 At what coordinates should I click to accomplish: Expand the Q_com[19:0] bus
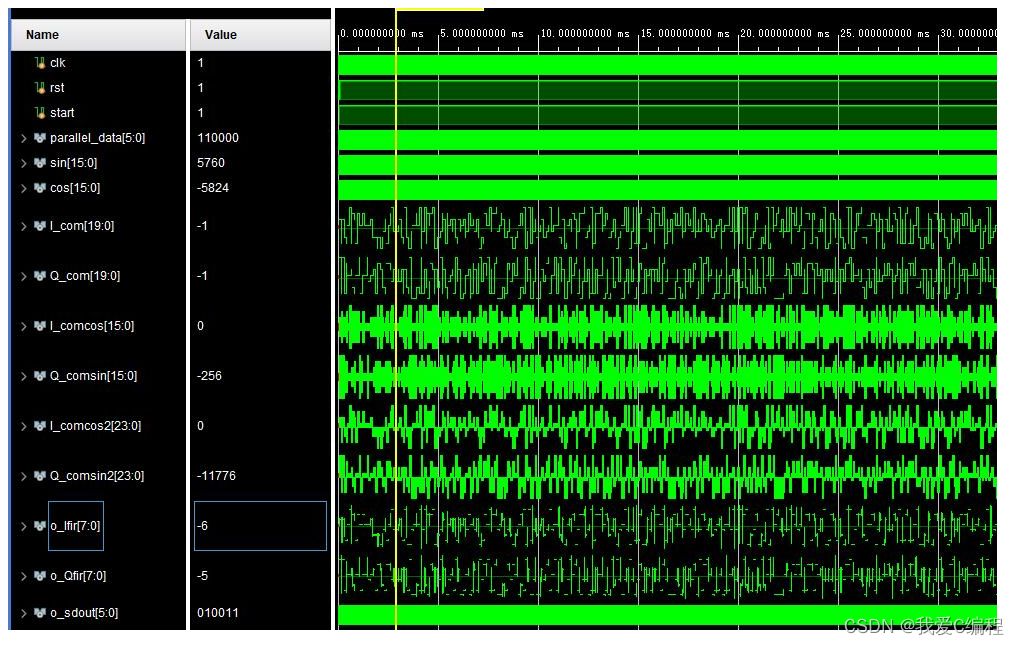click(x=24, y=276)
